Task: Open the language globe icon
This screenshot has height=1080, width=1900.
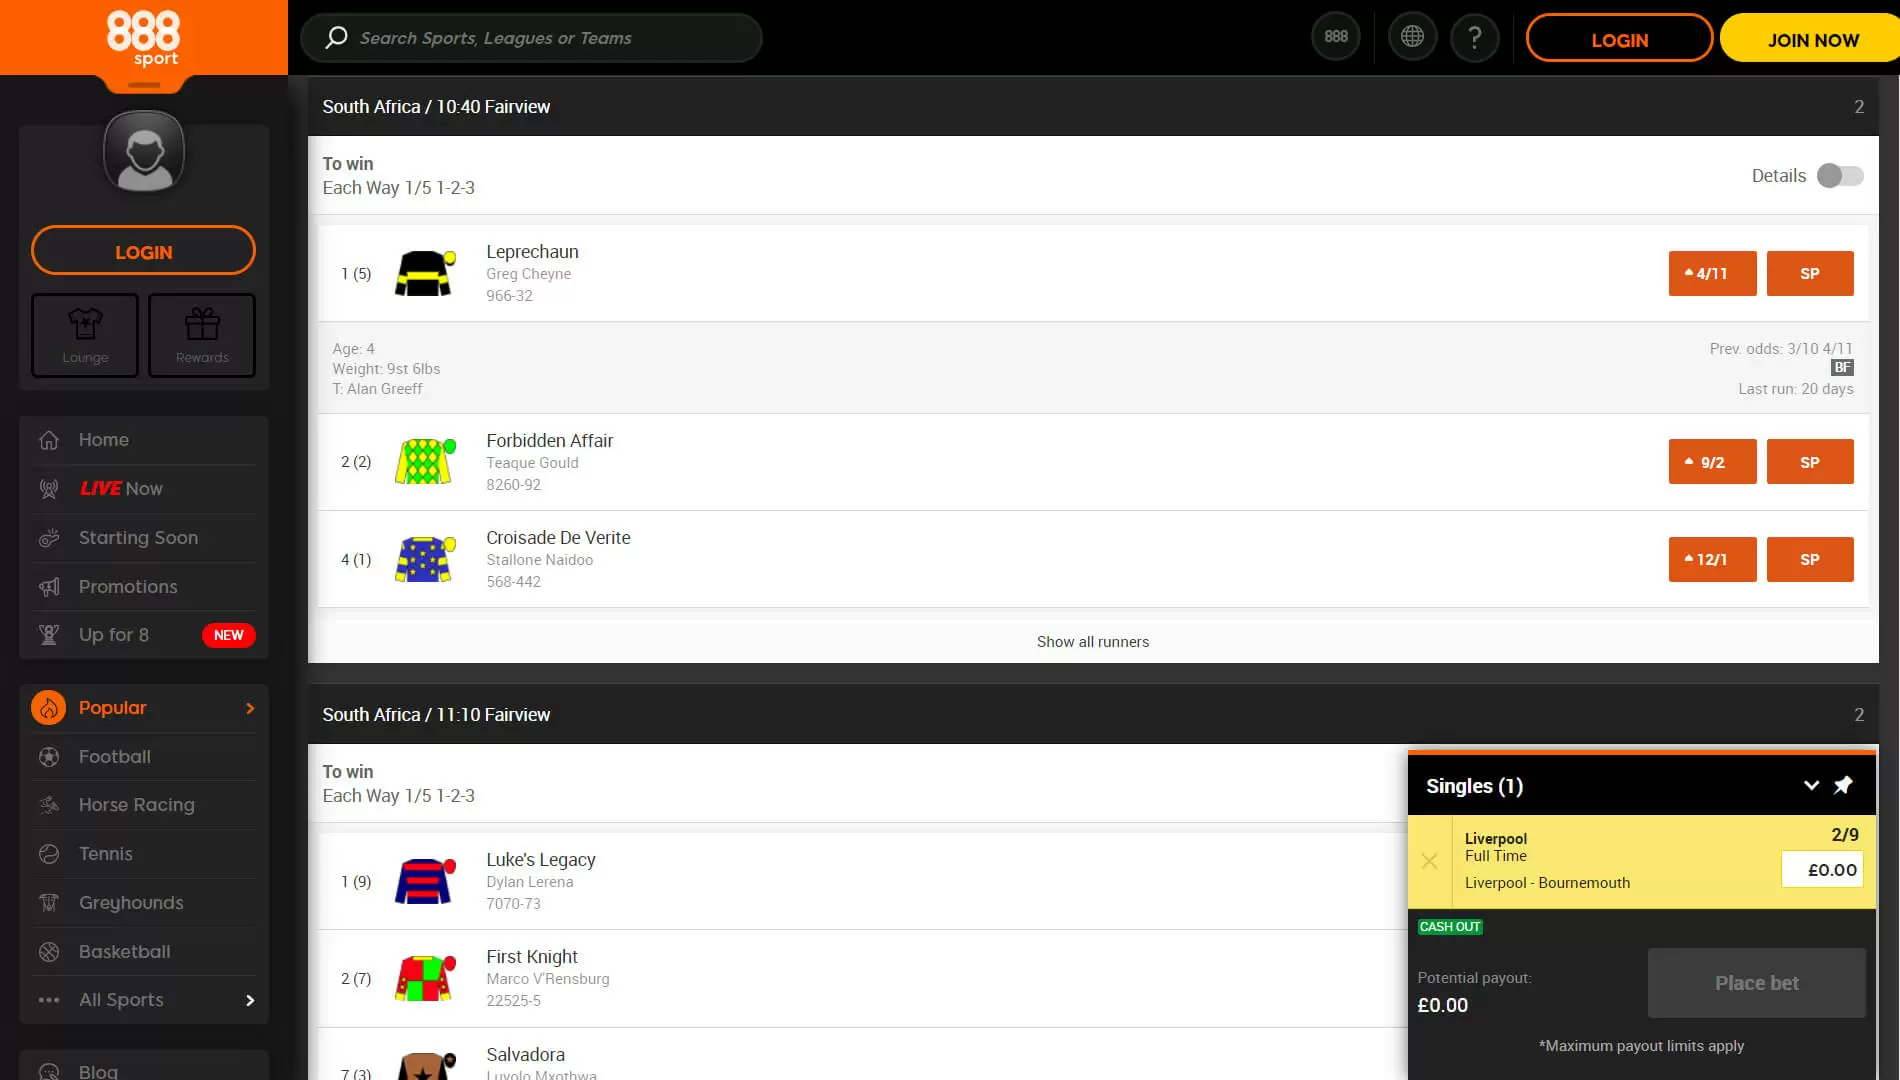Action: [x=1412, y=37]
